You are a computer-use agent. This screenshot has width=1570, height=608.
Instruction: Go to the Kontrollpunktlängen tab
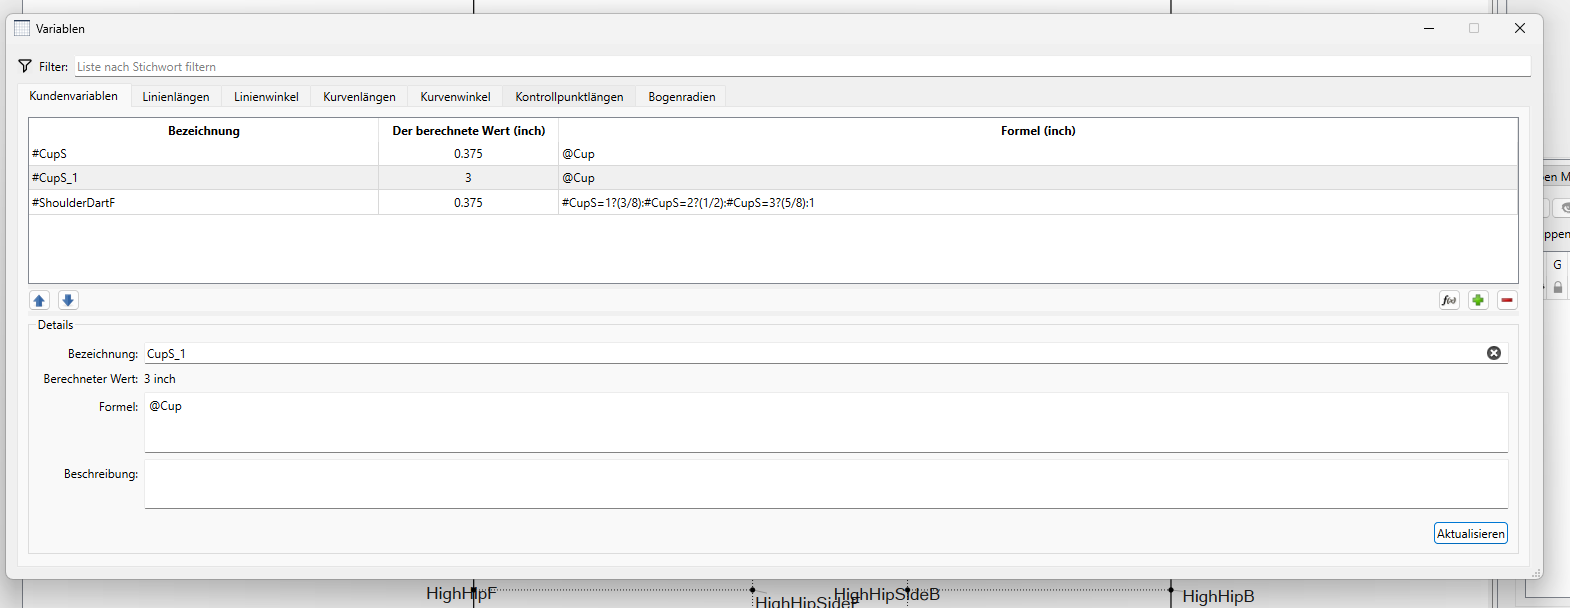coord(569,97)
